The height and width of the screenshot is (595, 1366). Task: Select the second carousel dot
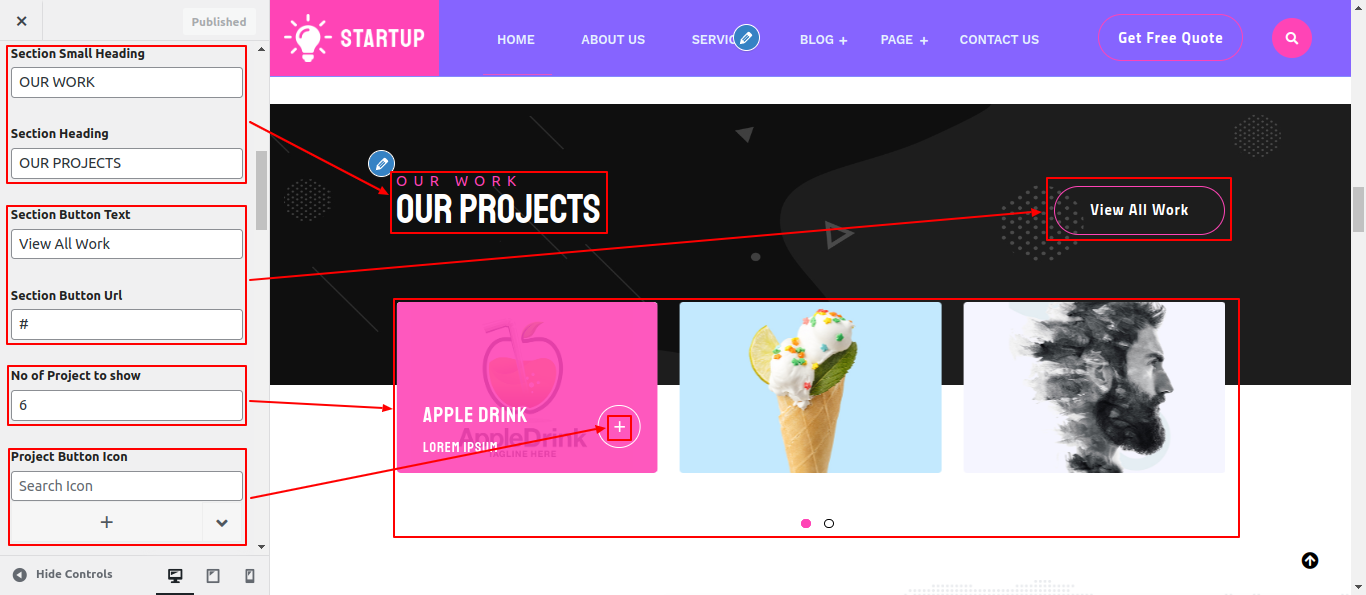click(x=829, y=523)
